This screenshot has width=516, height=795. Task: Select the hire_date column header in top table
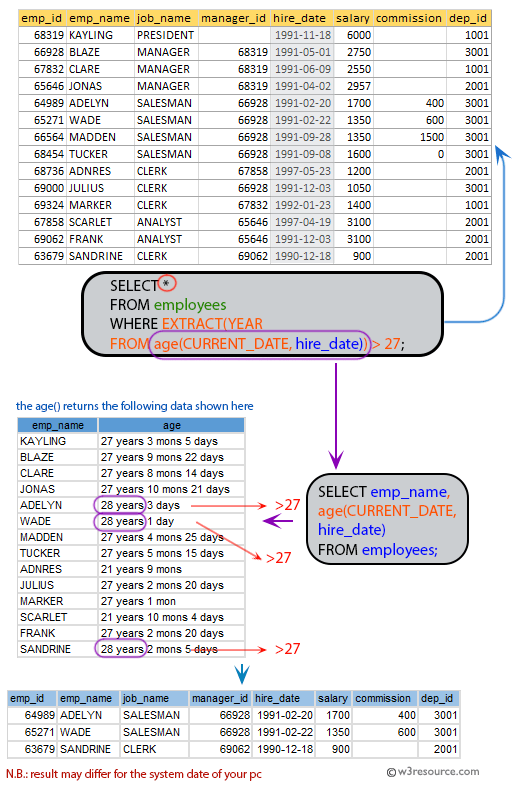click(x=302, y=18)
